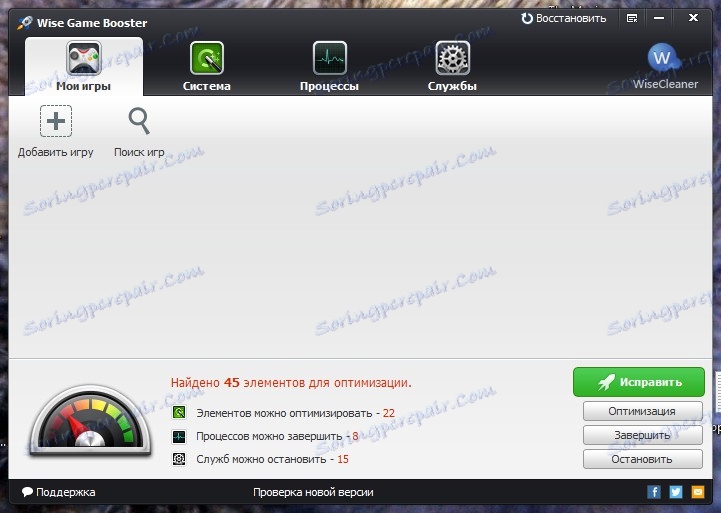Switch to the Система tab
The width and height of the screenshot is (721, 513).
click(206, 66)
